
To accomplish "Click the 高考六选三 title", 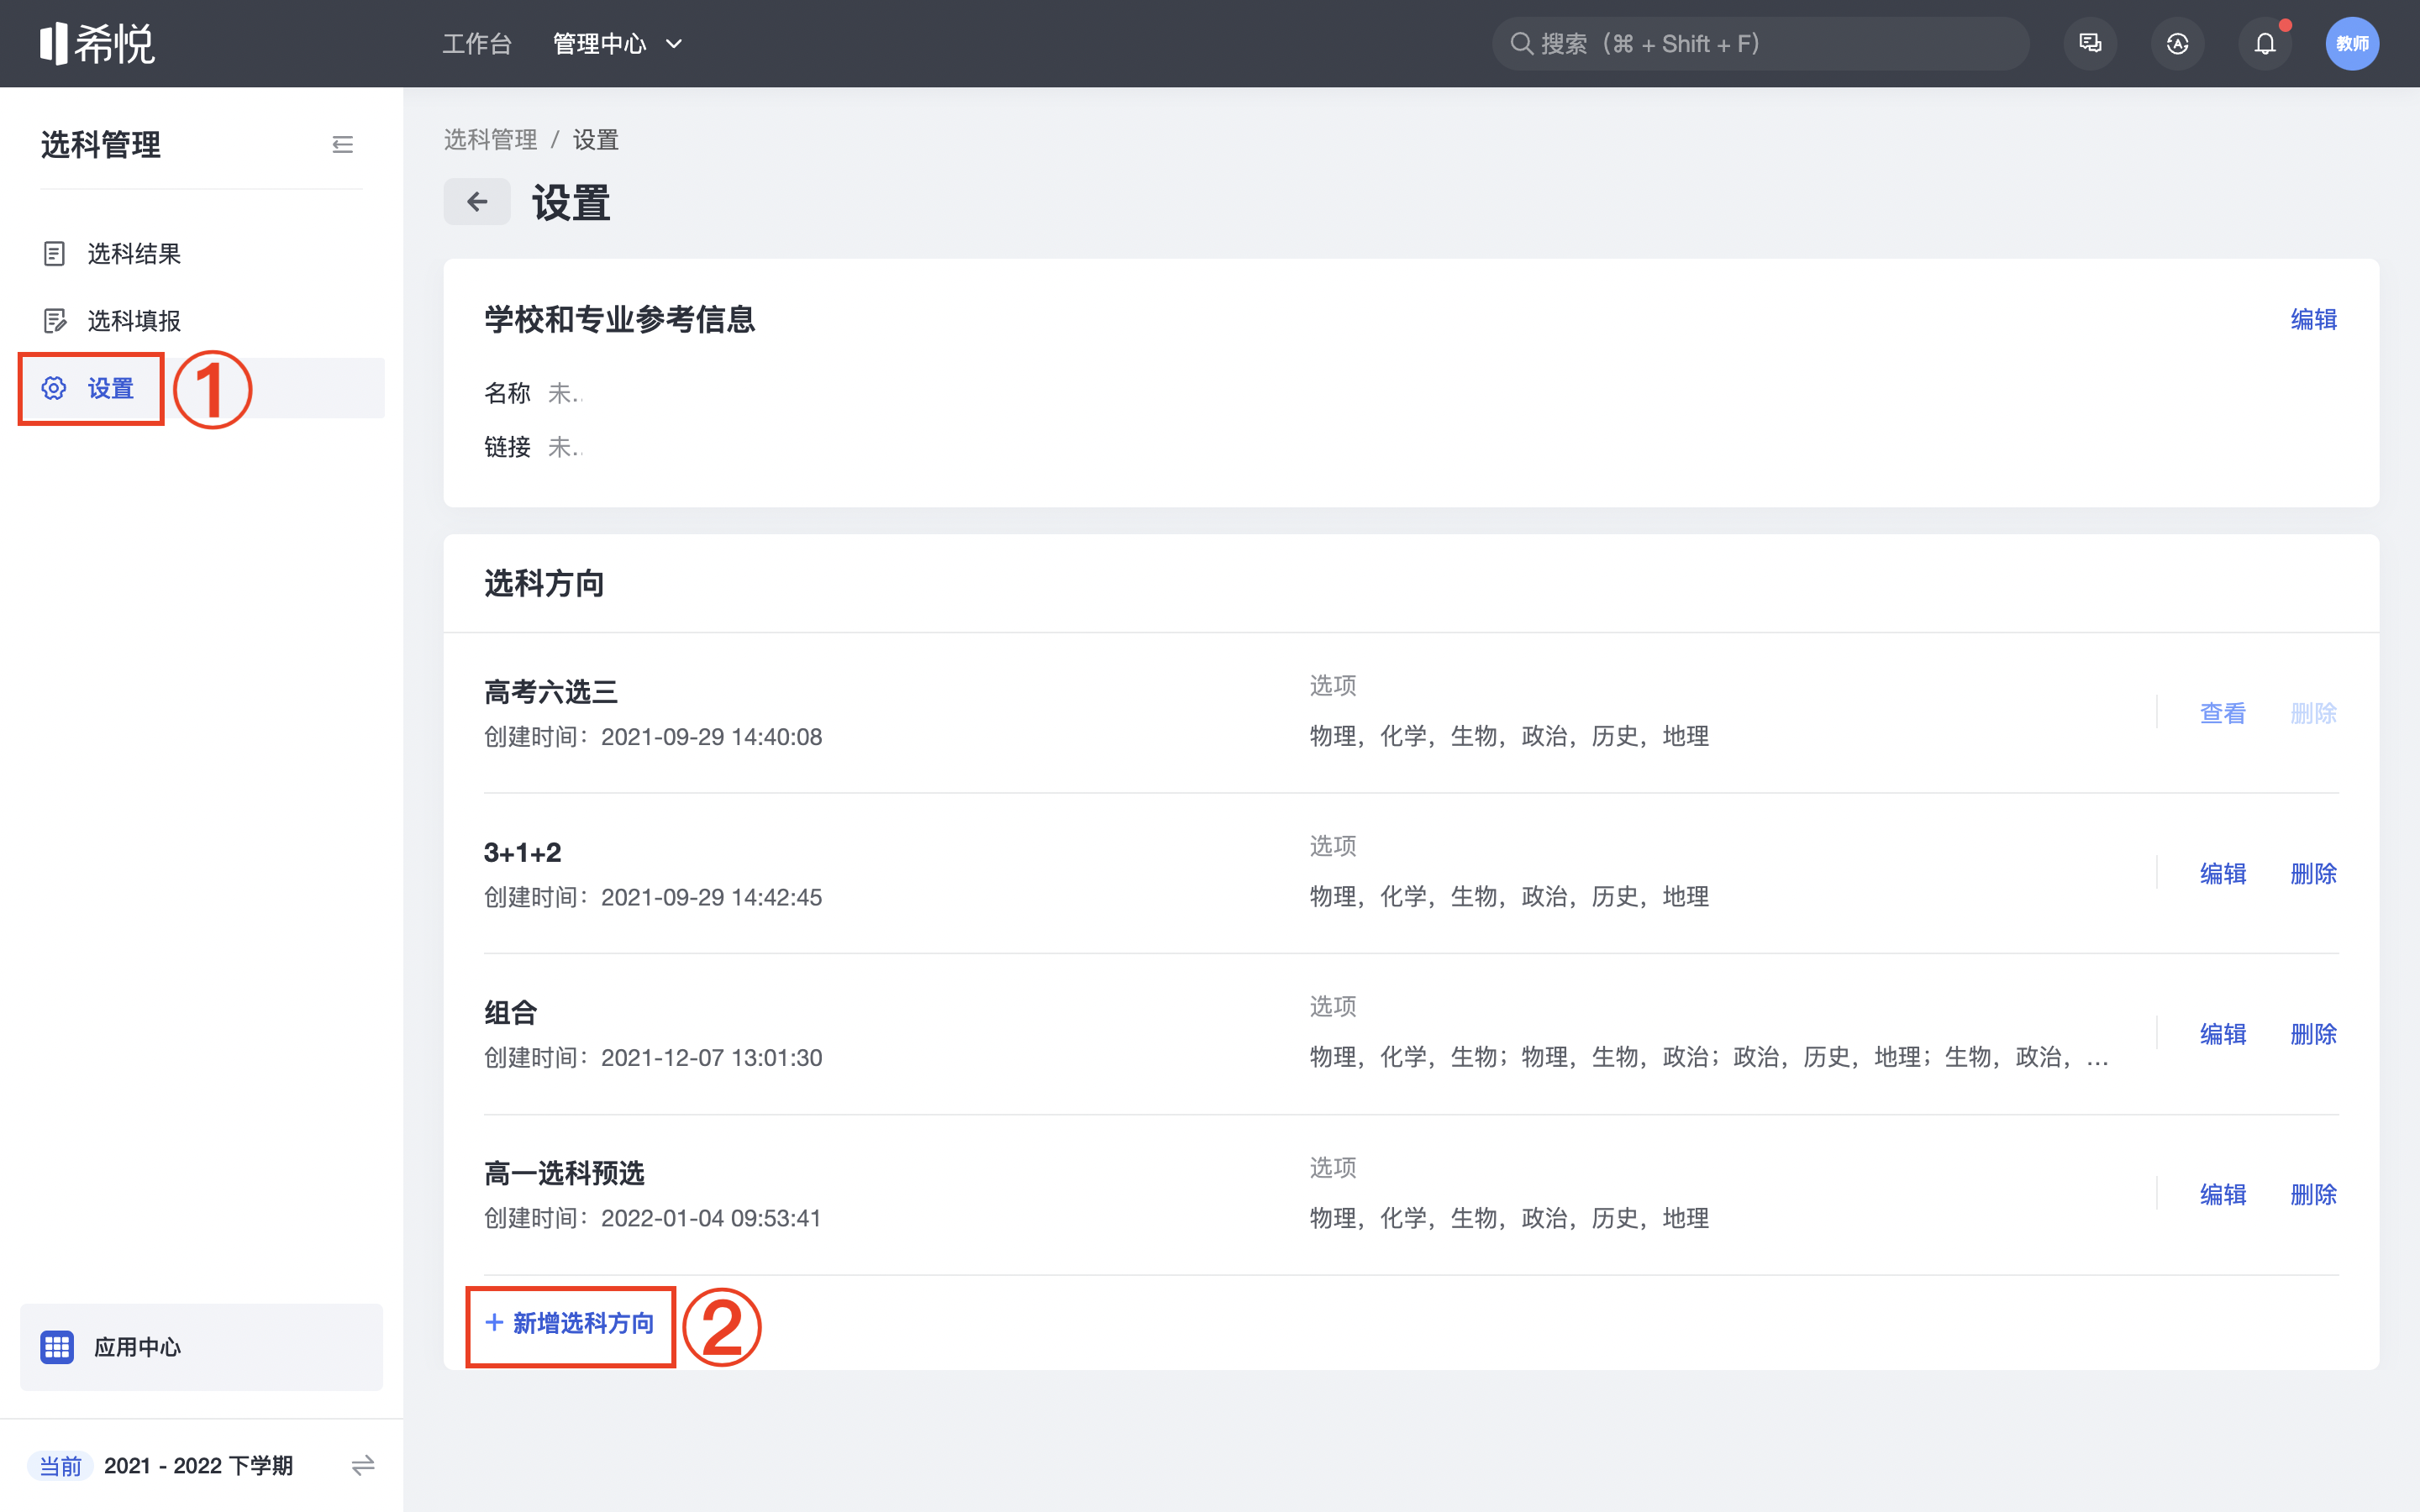I will click(x=550, y=692).
